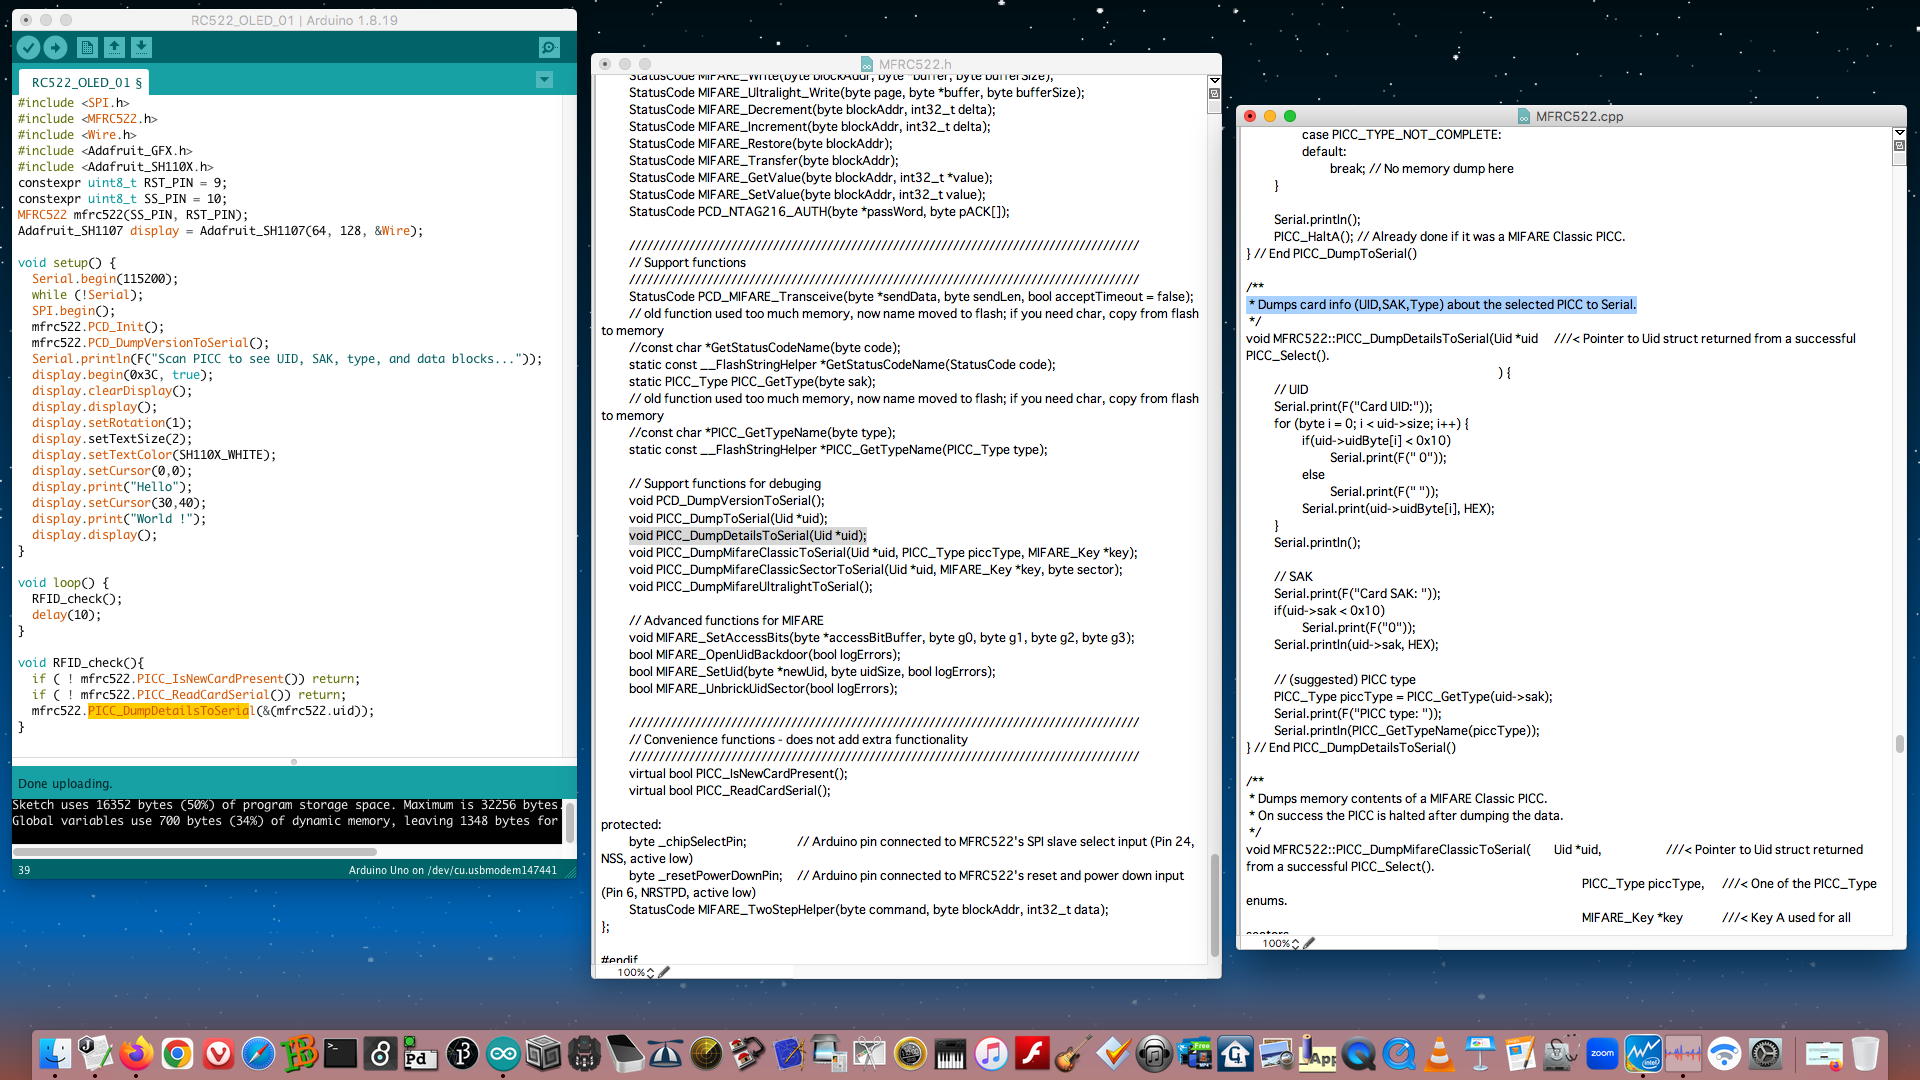Image resolution: width=1920 pixels, height=1080 pixels.
Task: Click the Save sketch down-arrow icon
Action: [x=141, y=47]
